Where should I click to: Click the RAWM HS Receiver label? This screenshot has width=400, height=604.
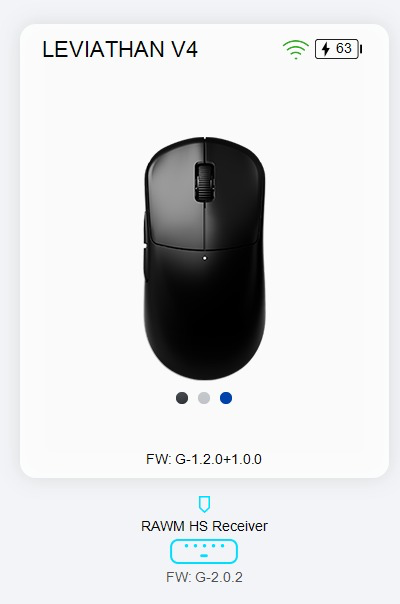pyautogui.click(x=204, y=526)
